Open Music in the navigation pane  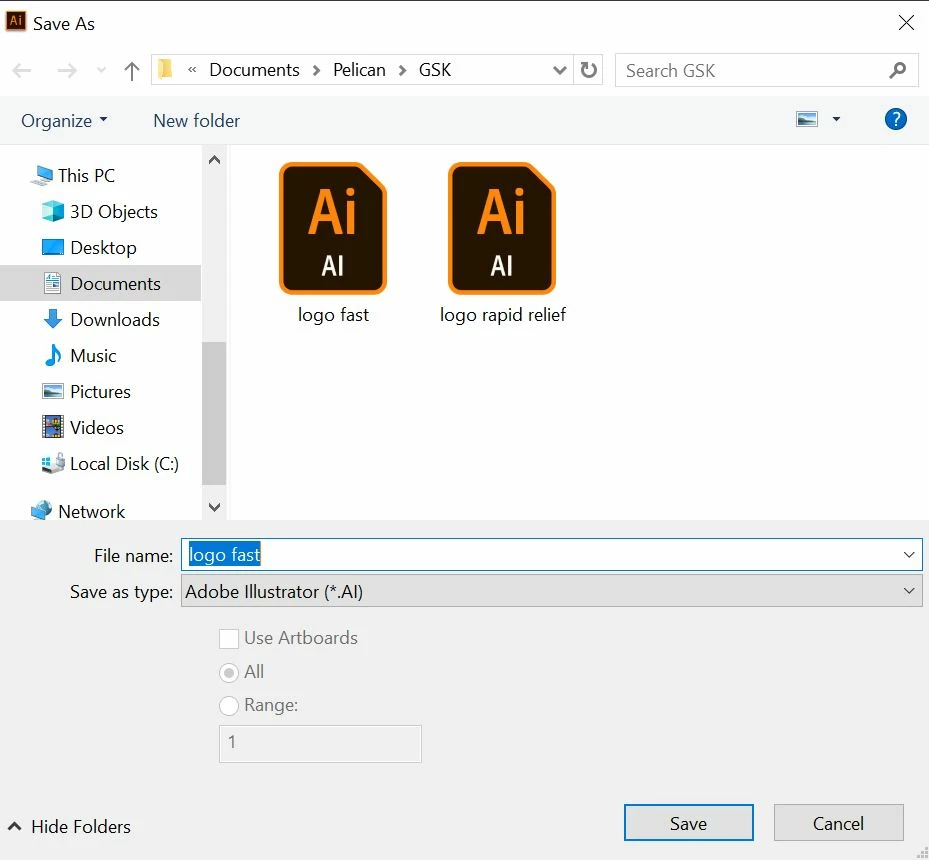pos(79,355)
